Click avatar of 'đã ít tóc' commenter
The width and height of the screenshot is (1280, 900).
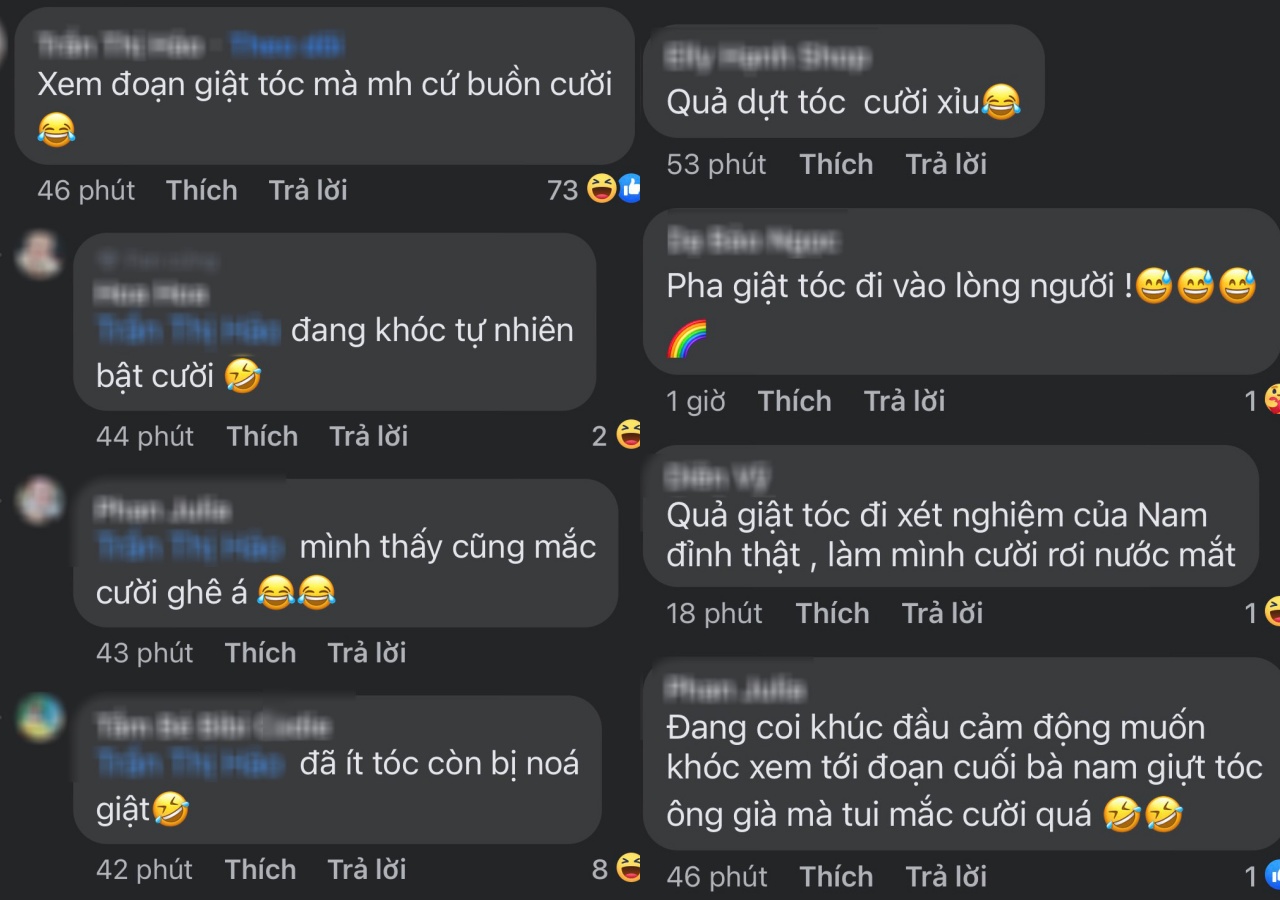point(40,717)
